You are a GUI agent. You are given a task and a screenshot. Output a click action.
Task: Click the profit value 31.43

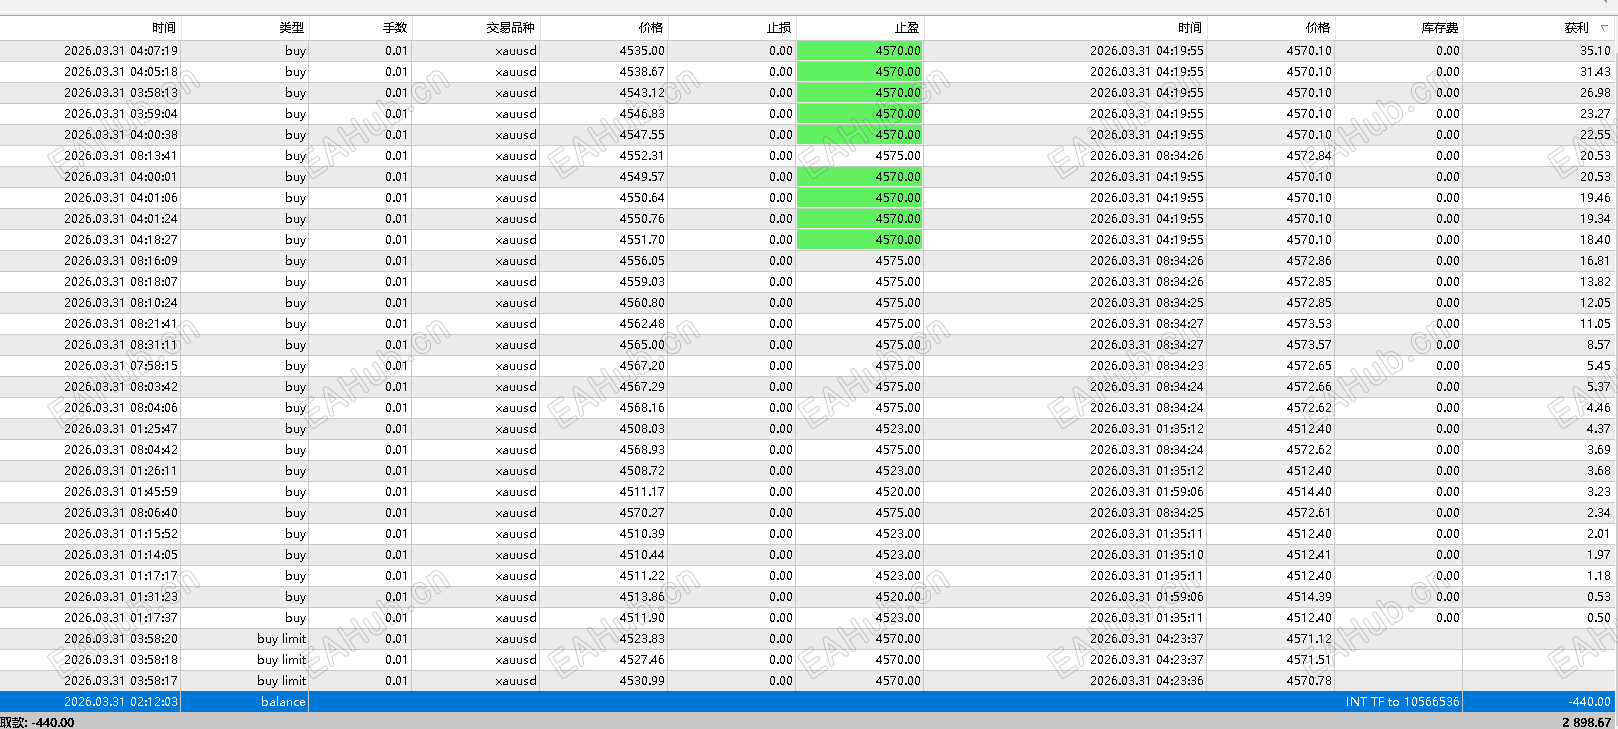[x=1595, y=72]
